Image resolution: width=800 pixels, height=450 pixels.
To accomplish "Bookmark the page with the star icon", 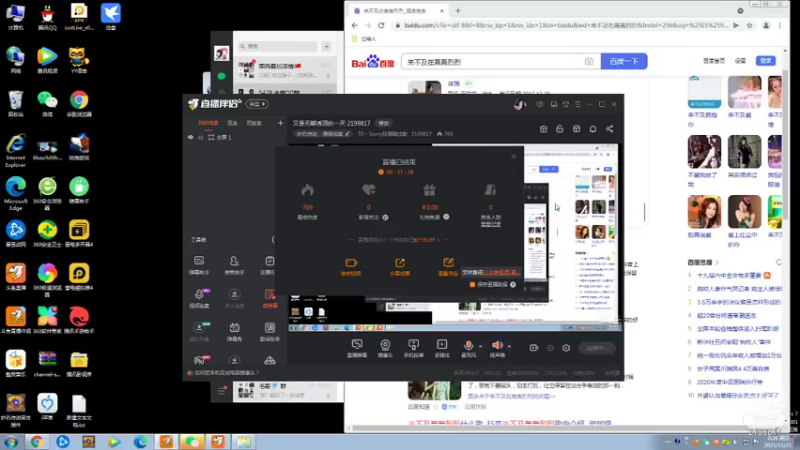I will tap(749, 25).
